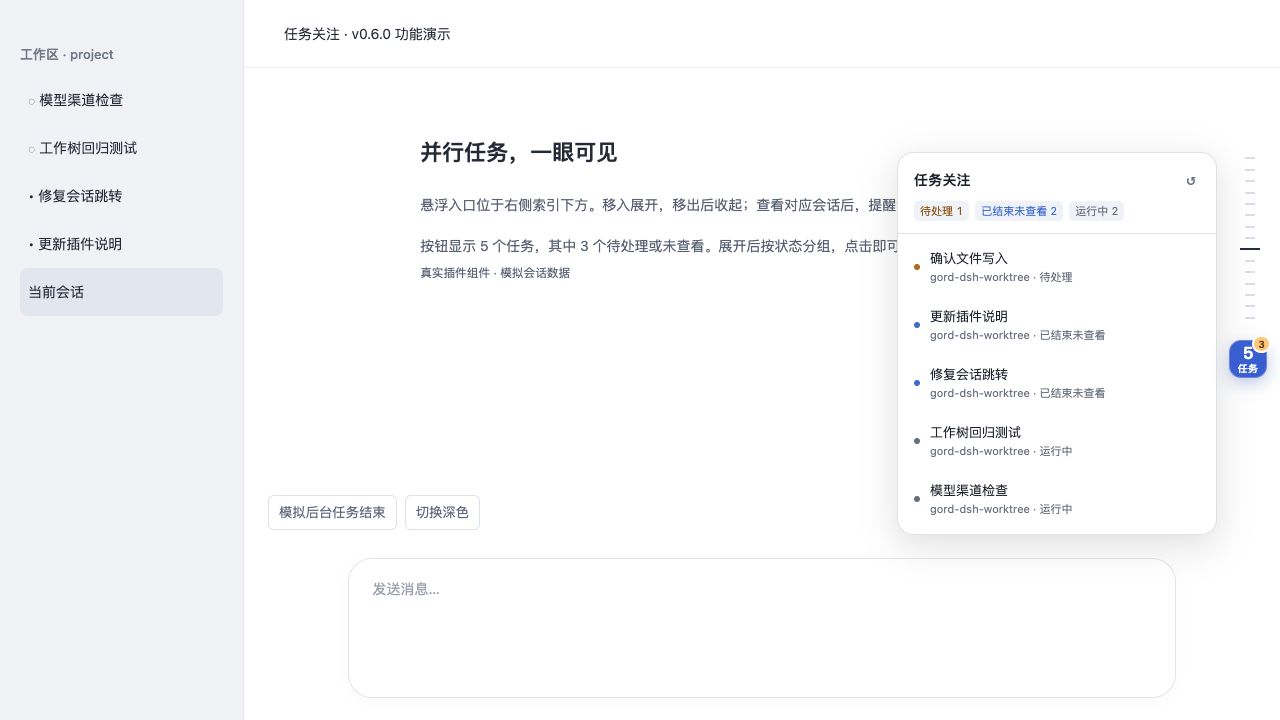Open 更新插件说明 task in the floating panel
Viewport: 1280px width, 720px height.
pos(1057,325)
